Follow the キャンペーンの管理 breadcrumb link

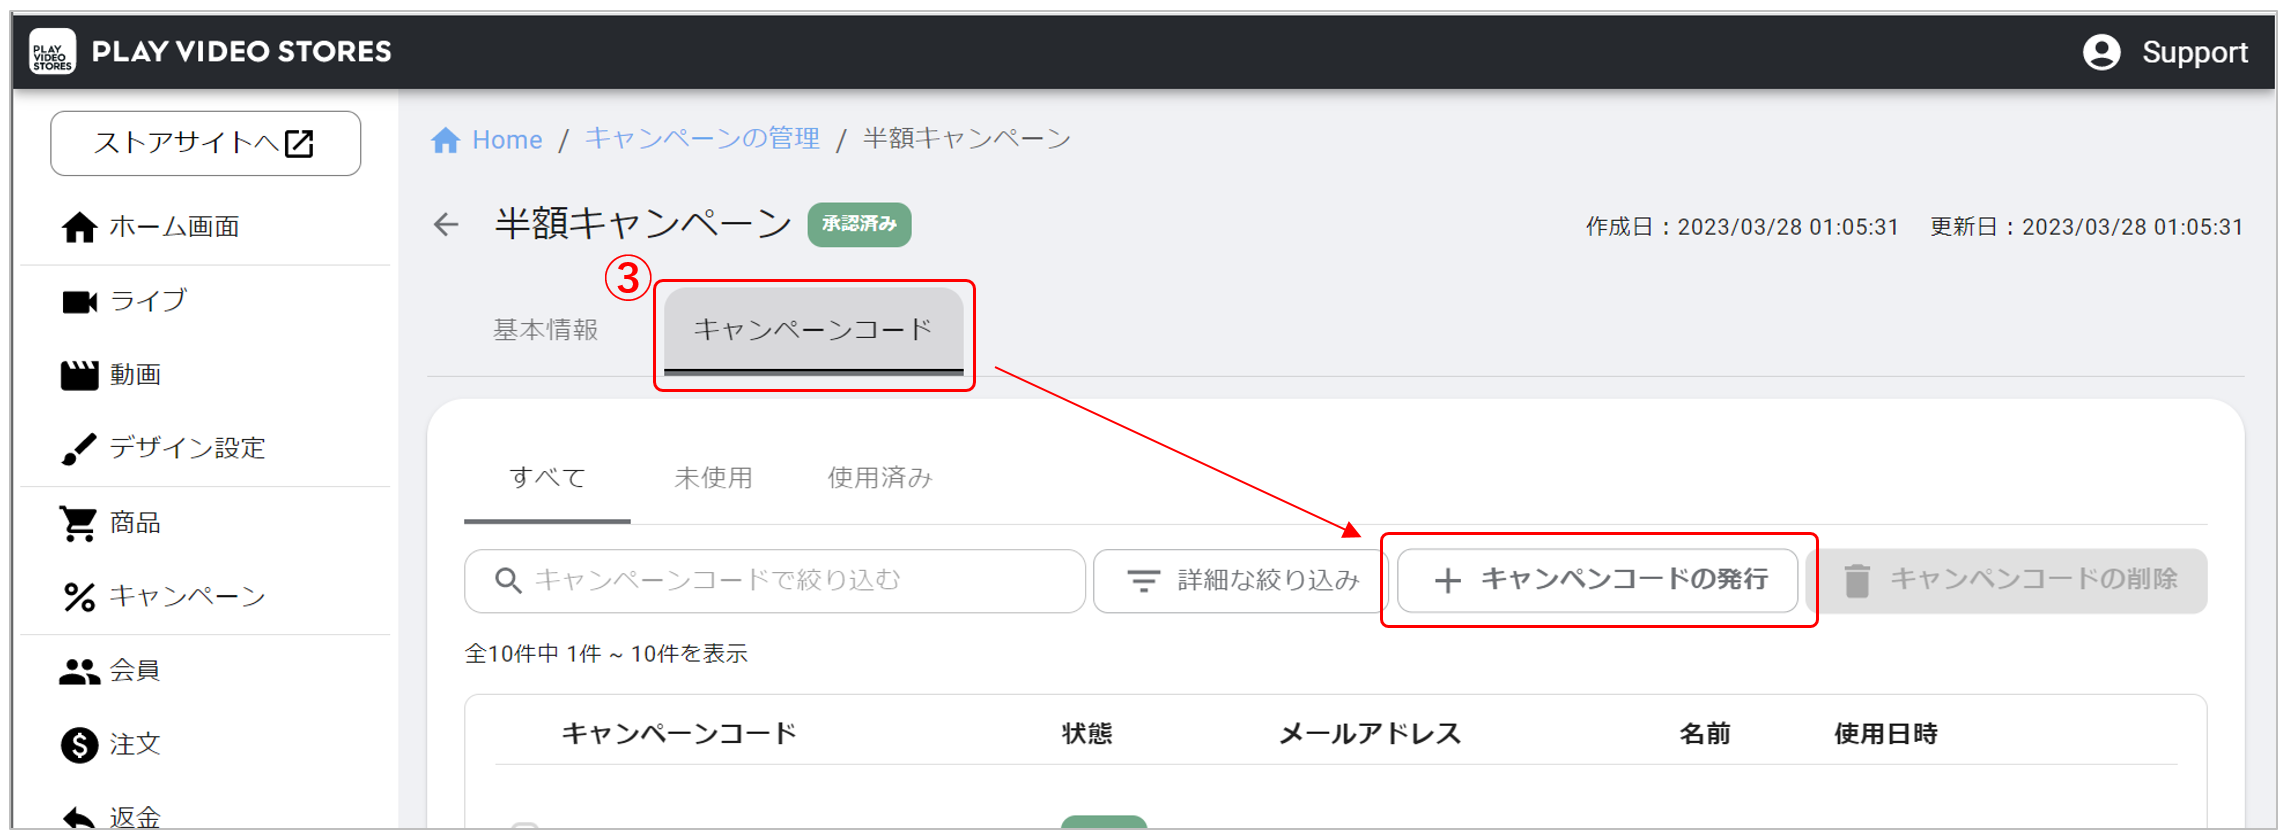[x=702, y=139]
